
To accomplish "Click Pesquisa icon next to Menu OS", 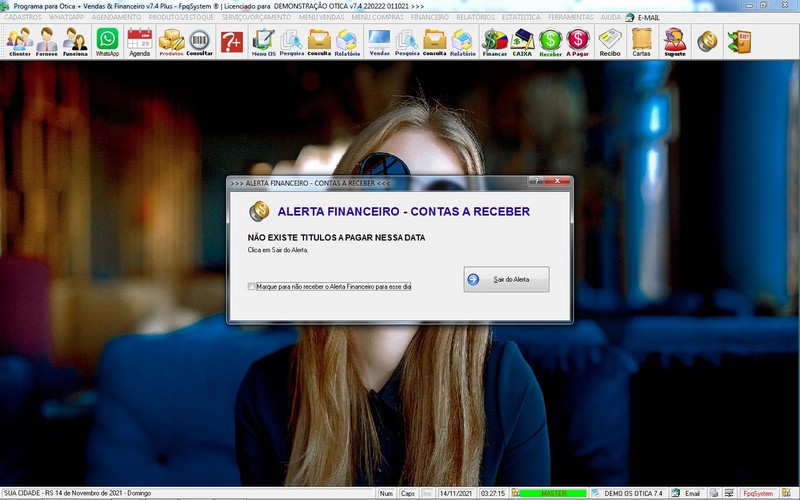I will click(291, 42).
